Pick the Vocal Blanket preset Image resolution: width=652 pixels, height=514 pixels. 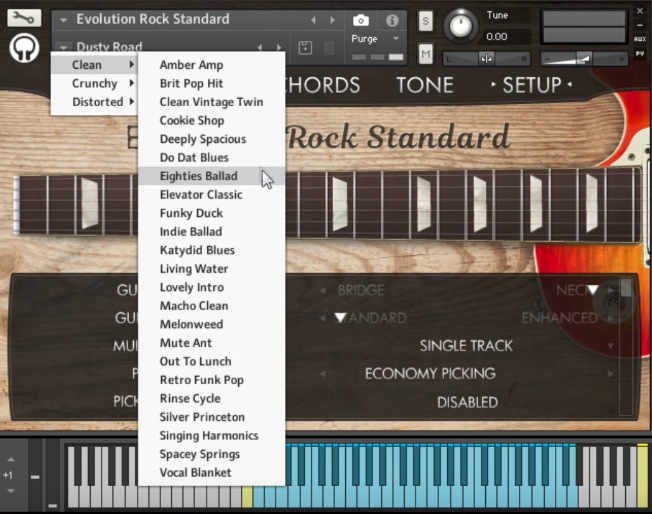pos(211,472)
